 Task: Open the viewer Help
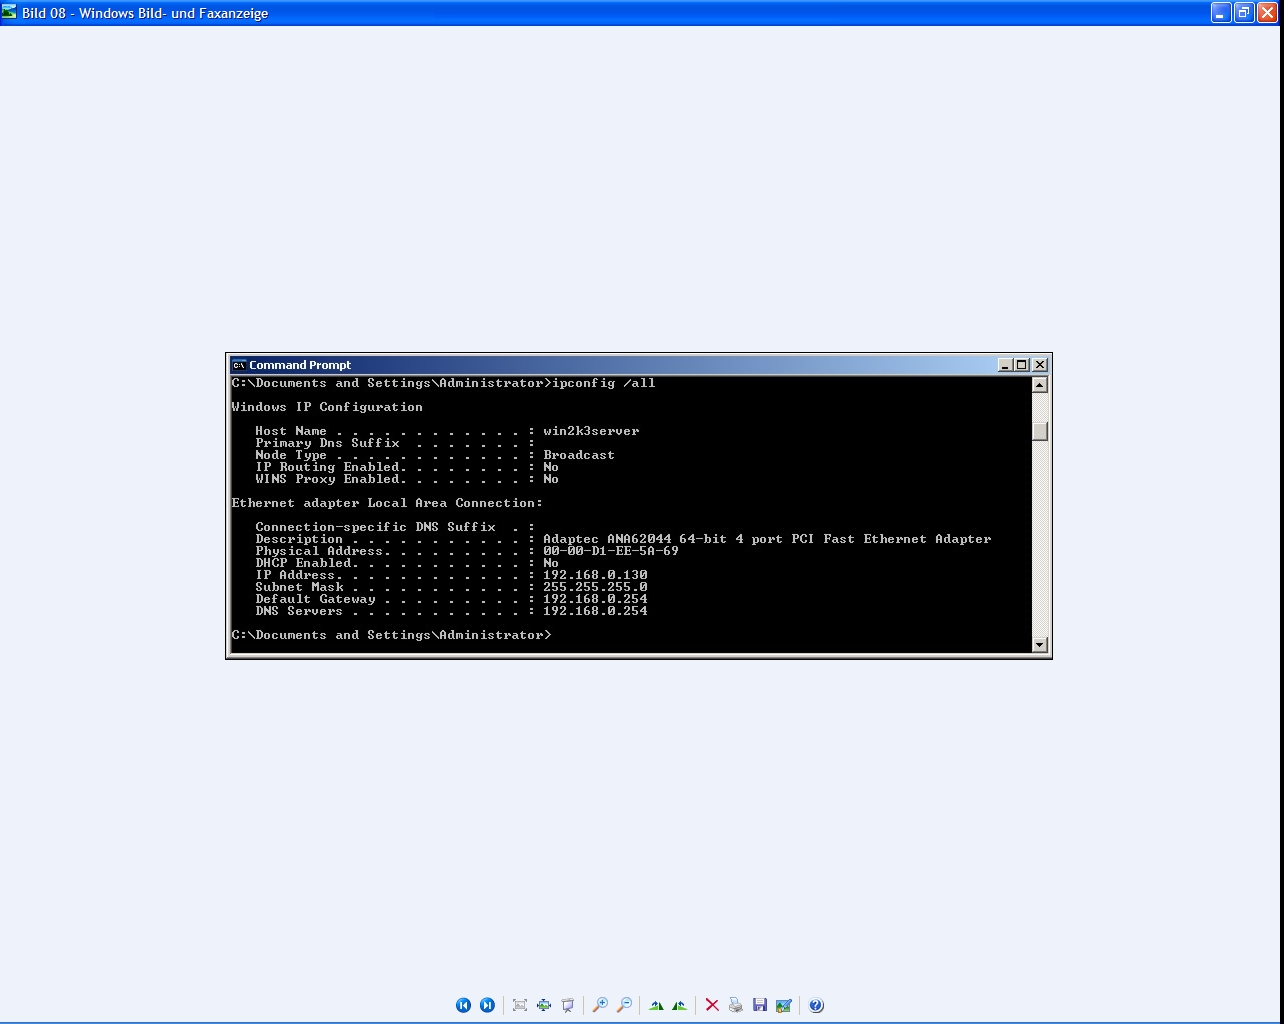click(x=816, y=1005)
